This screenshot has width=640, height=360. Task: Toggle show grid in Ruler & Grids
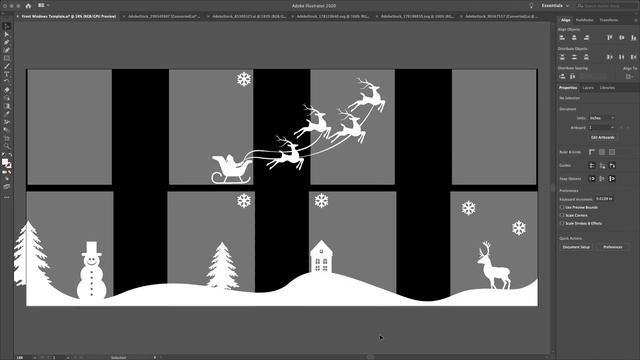(602, 152)
